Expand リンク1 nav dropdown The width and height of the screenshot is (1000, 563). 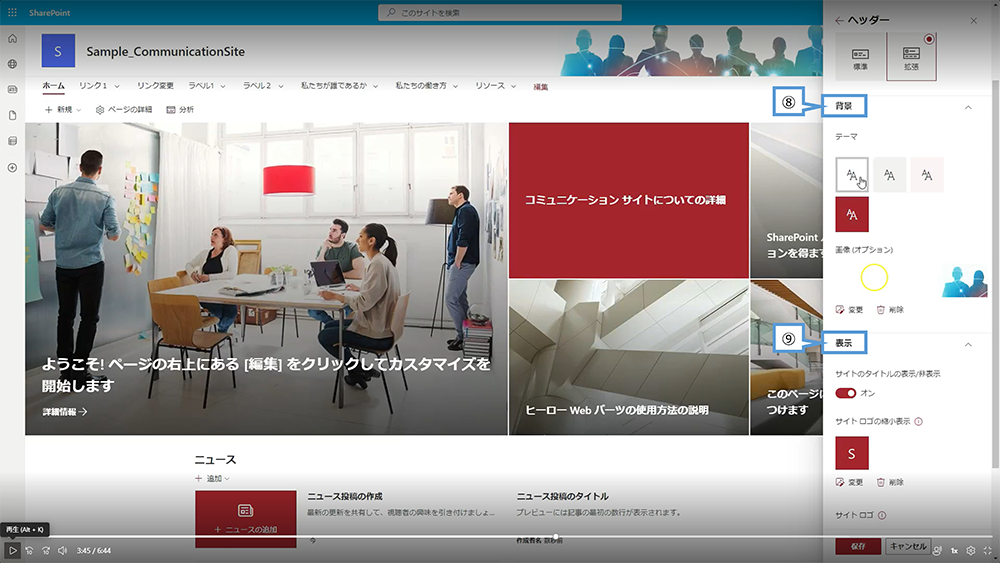[x=117, y=86]
